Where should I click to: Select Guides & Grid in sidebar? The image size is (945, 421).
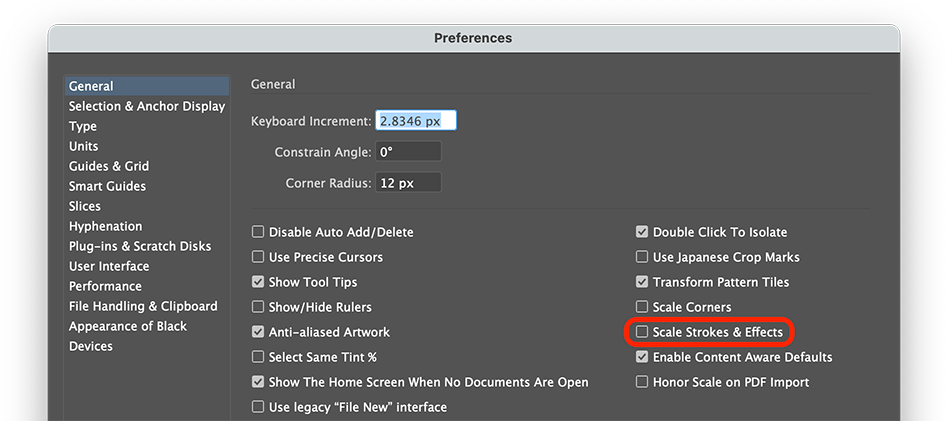(x=109, y=166)
